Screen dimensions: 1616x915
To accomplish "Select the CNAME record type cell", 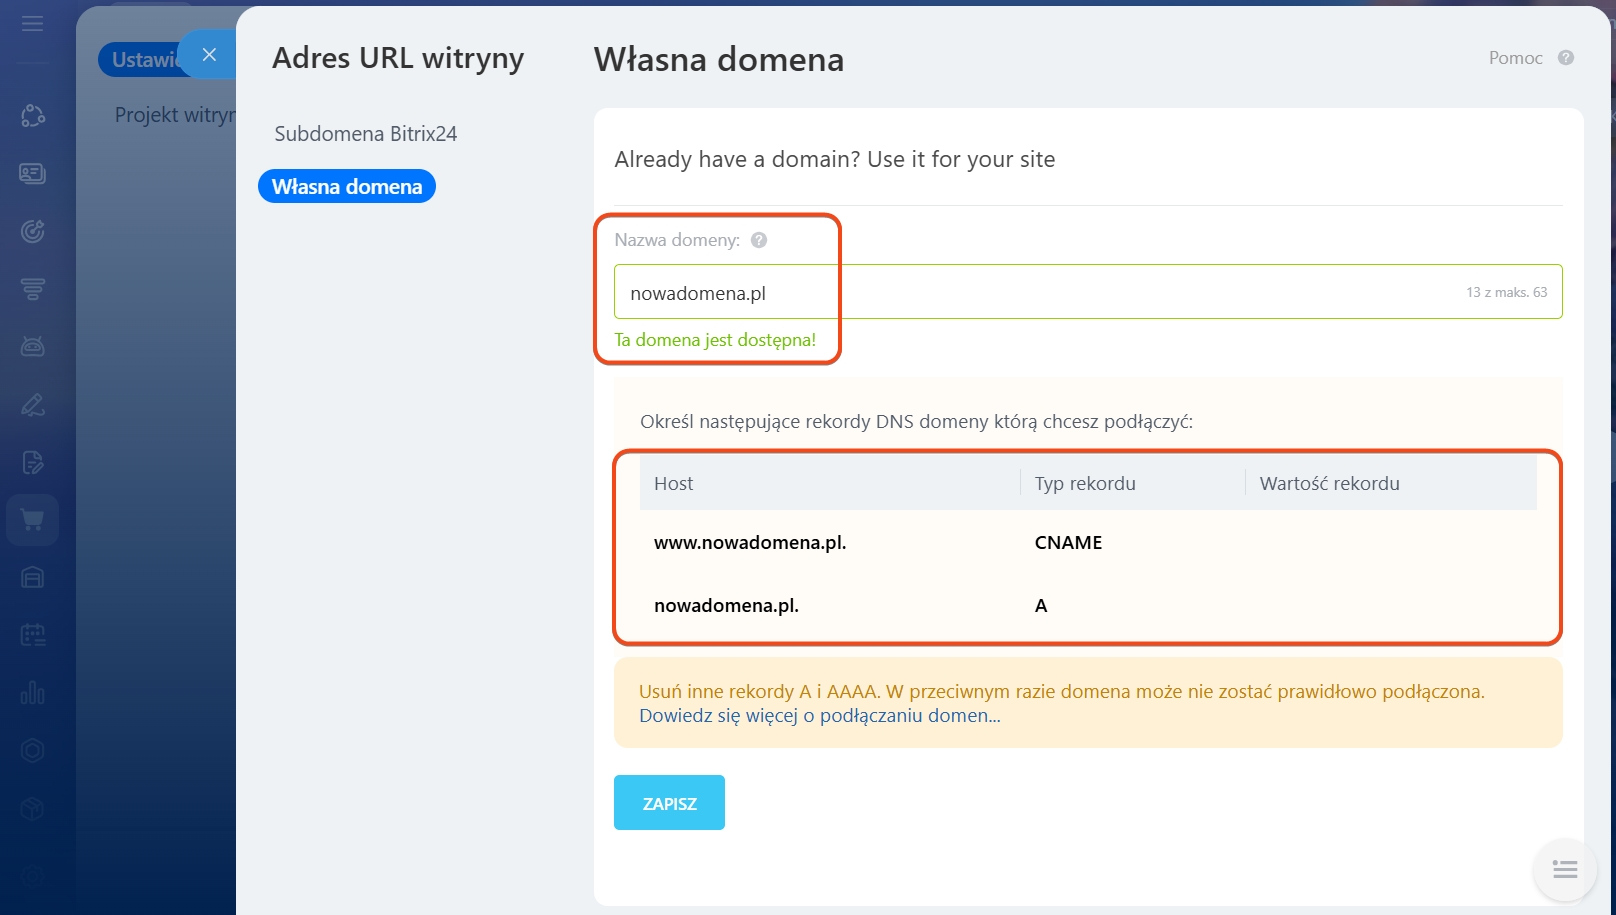I will (1068, 543).
